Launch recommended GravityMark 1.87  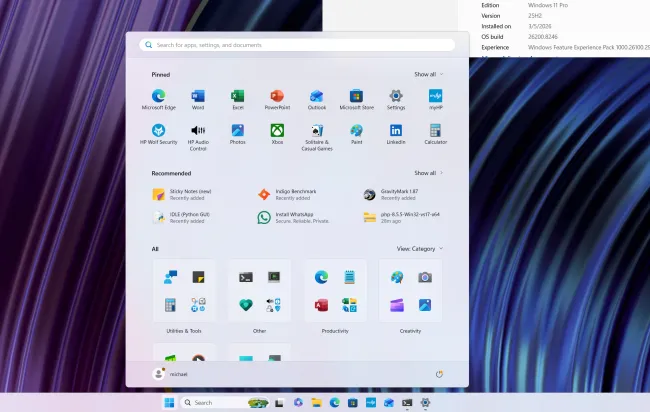click(391, 194)
